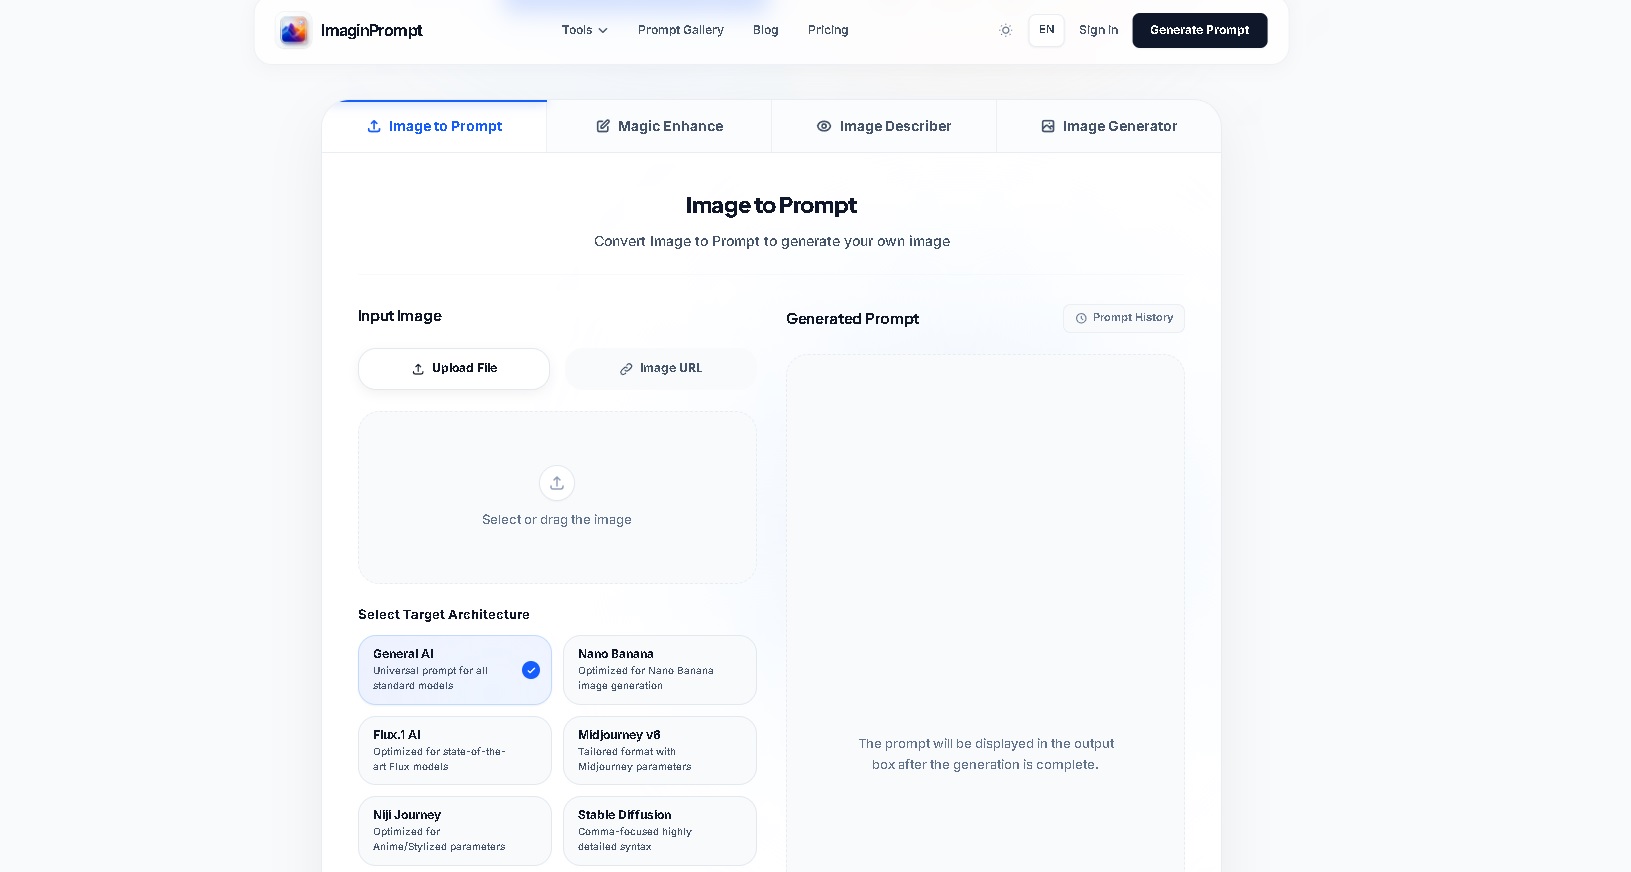1631x872 pixels.
Task: Click the ImaginPrompt brand name
Action: (371, 31)
